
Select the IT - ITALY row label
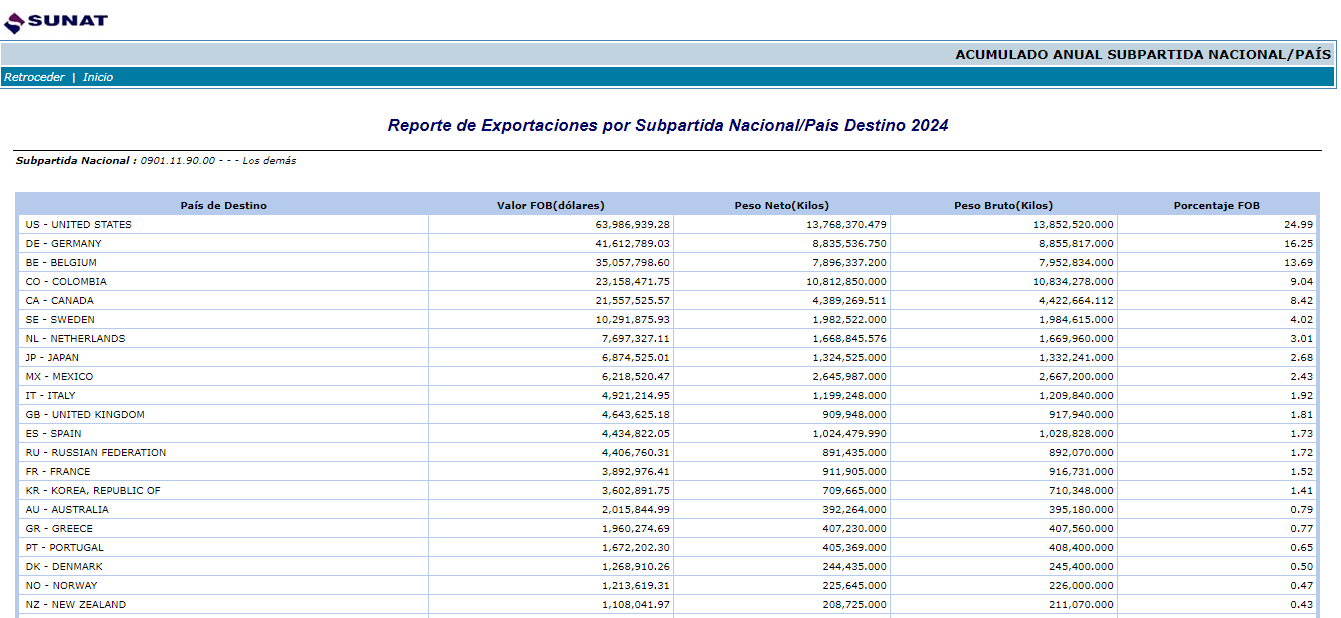coord(51,396)
